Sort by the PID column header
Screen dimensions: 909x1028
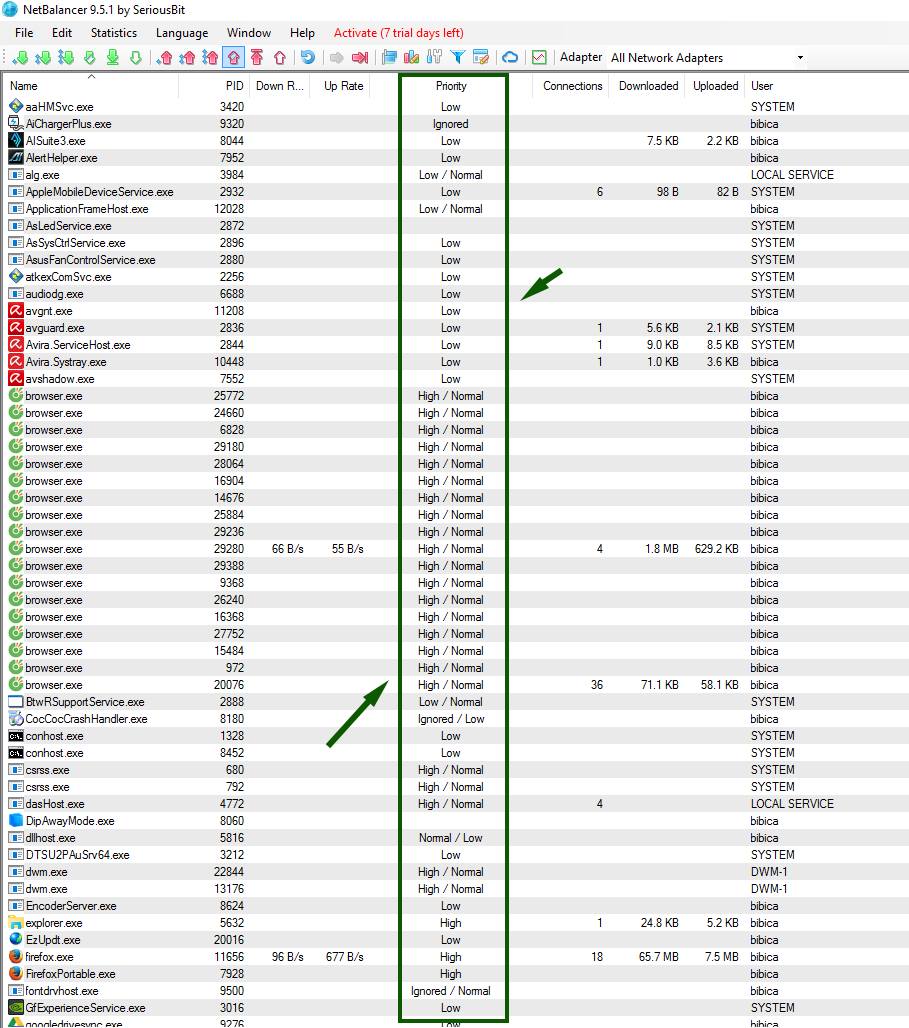click(213, 86)
